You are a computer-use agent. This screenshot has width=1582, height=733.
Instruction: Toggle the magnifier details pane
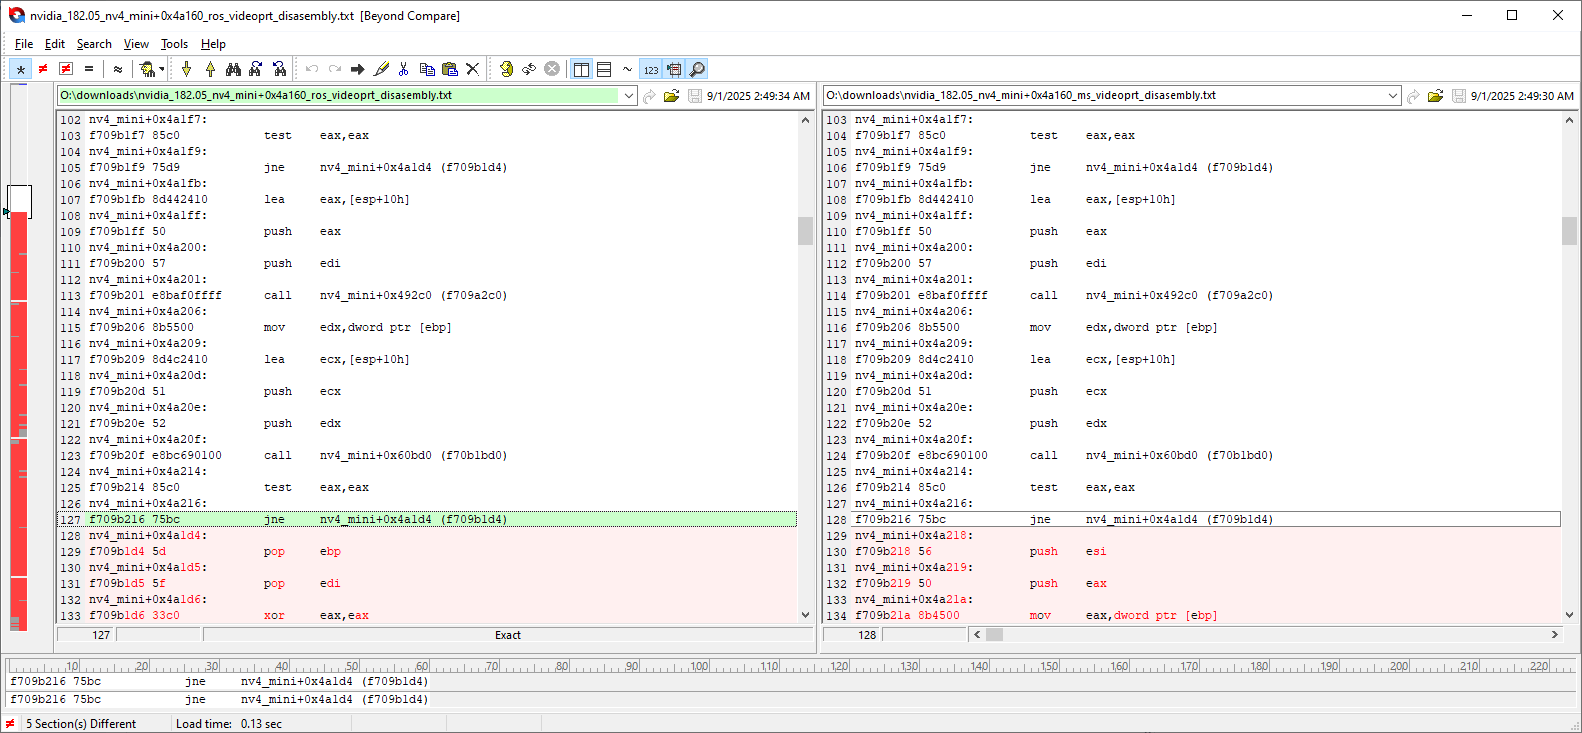697,69
